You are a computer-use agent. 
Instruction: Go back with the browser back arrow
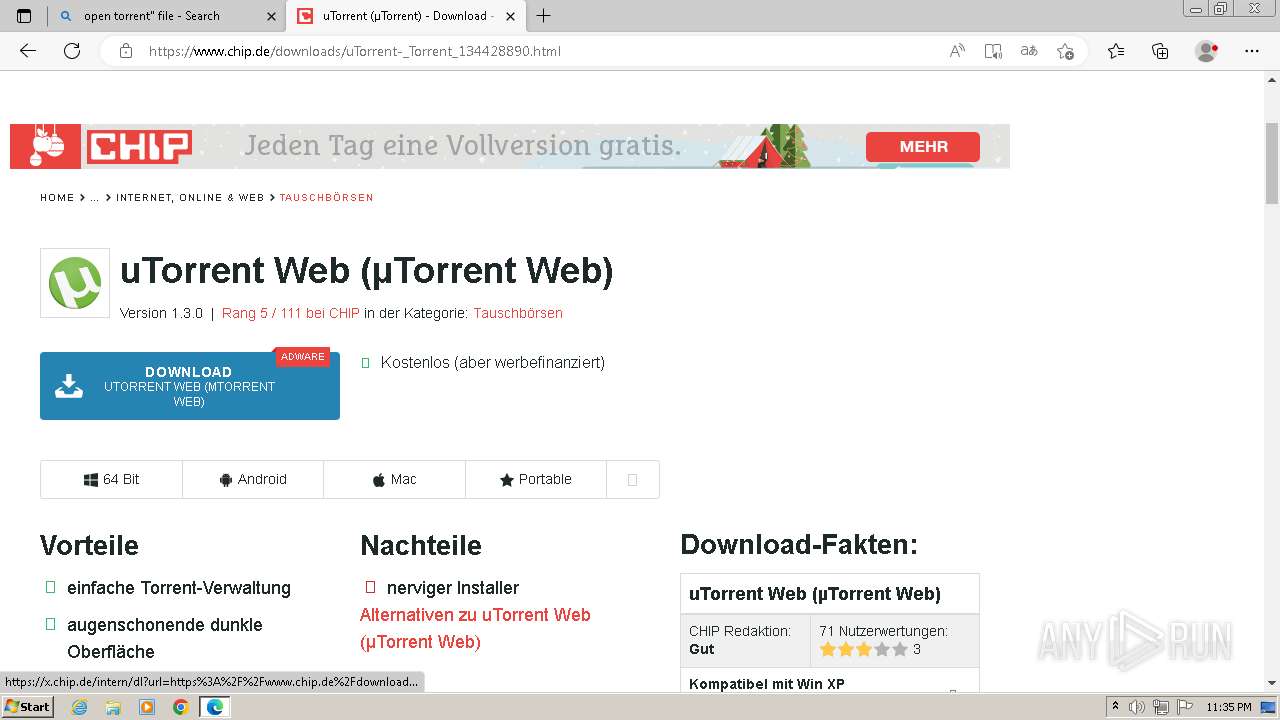28,51
